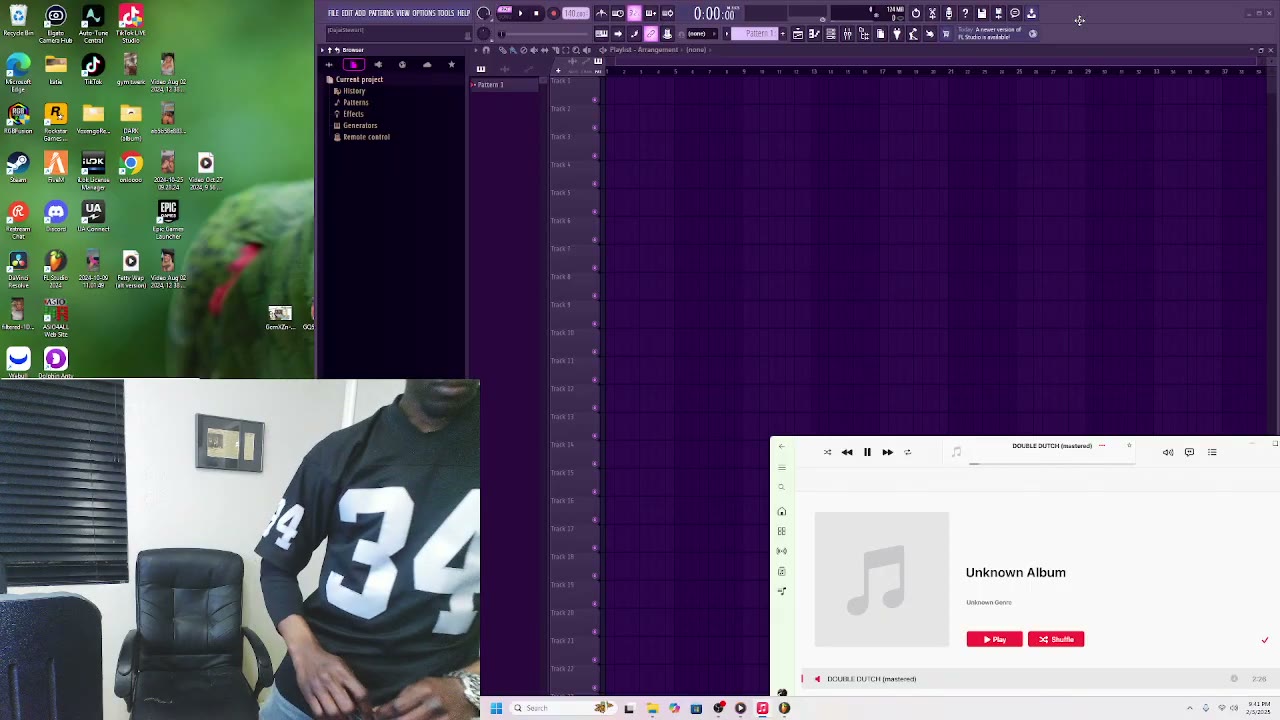The height and width of the screenshot is (720, 1280).
Task: Toggle repeat mode in music player
Action: click(x=907, y=452)
